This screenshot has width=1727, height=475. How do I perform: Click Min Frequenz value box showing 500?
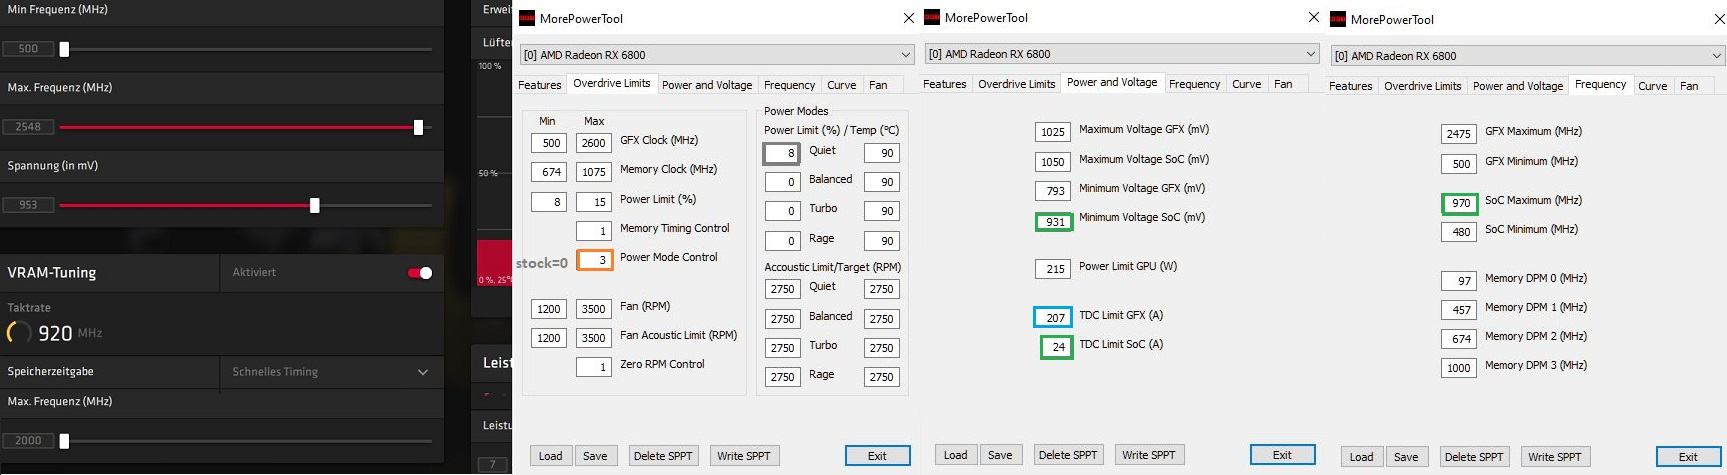tap(28, 49)
